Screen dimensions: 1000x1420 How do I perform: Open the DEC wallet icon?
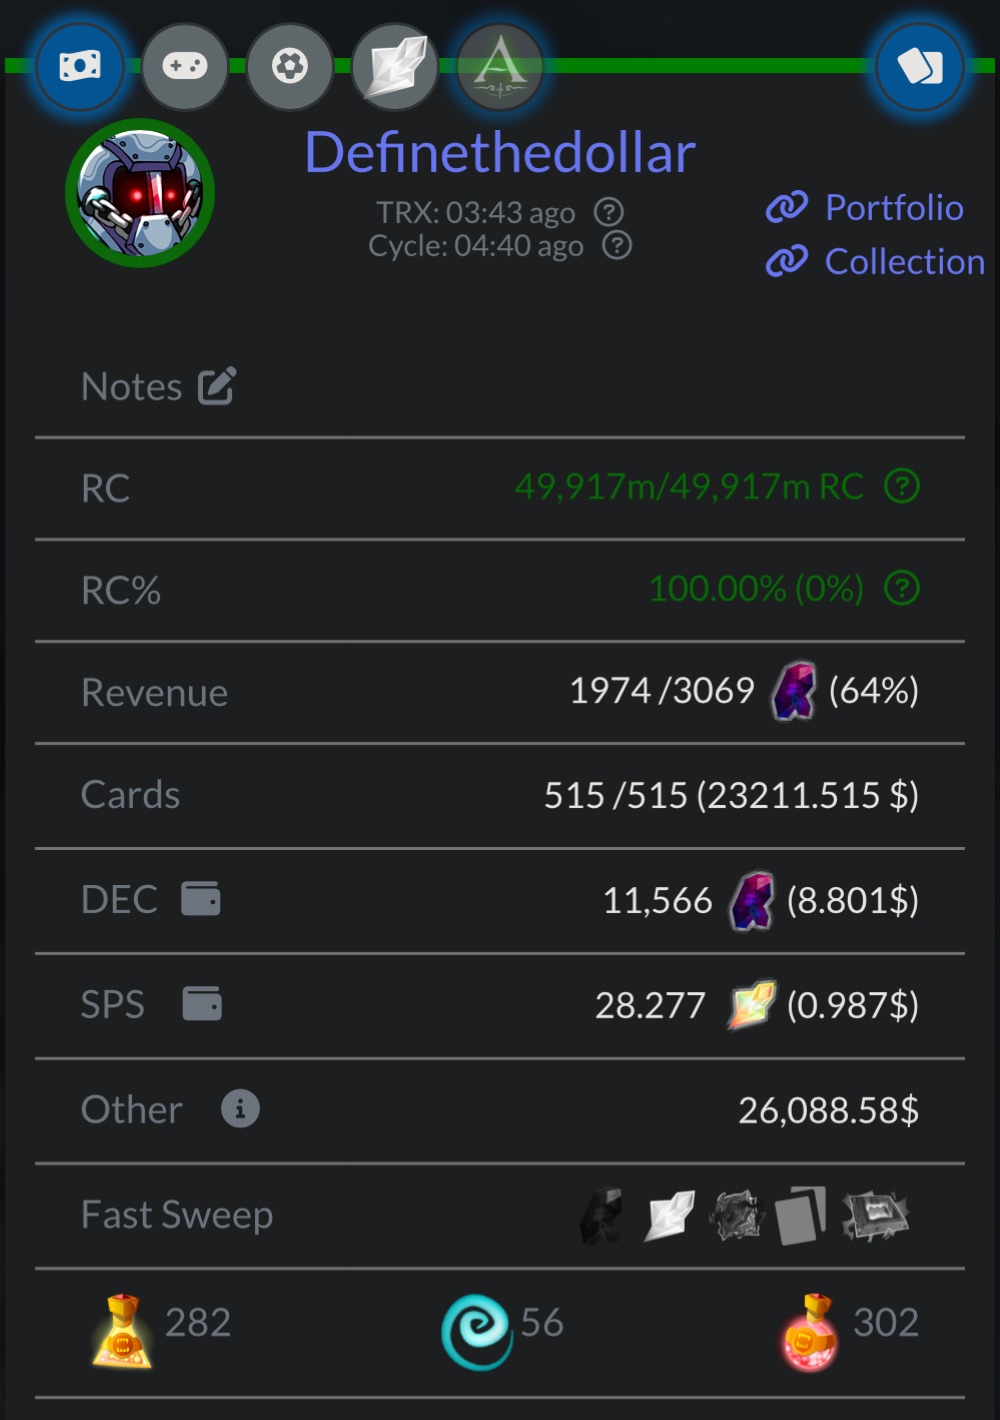(x=201, y=899)
